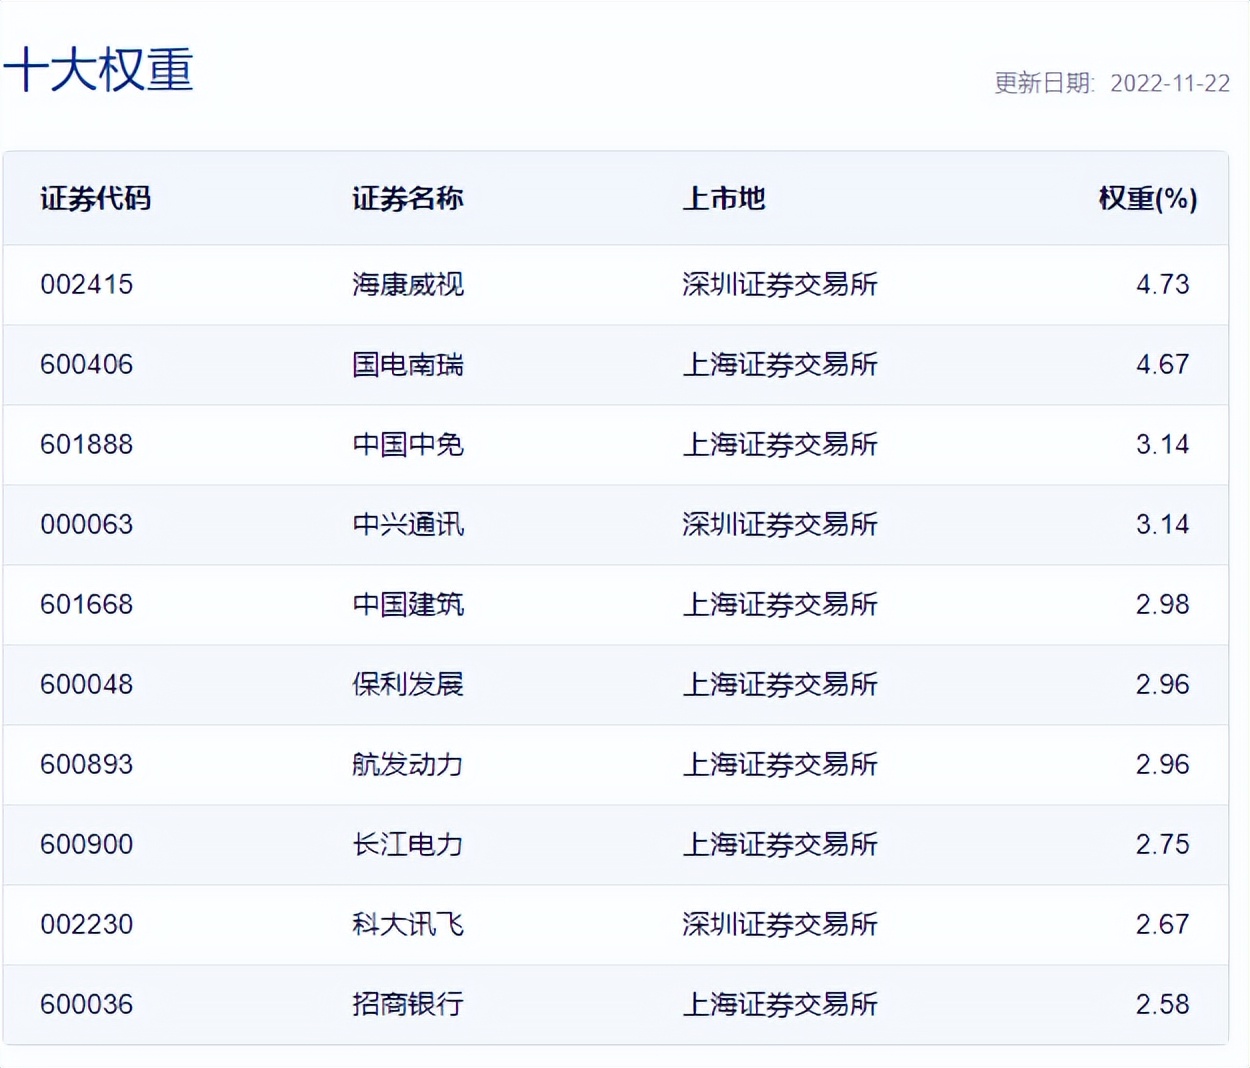Open 招商银行 stock code 600036

click(86, 1004)
